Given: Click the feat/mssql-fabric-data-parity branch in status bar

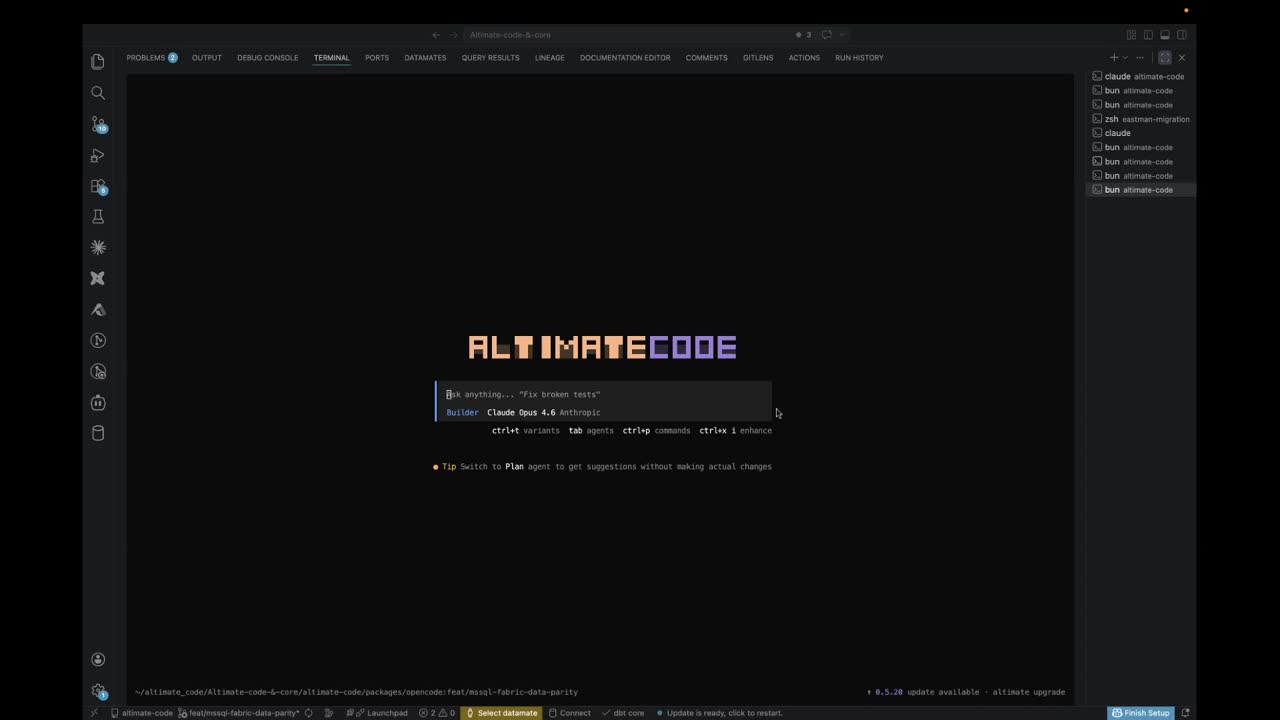Looking at the screenshot, I should tap(238, 713).
